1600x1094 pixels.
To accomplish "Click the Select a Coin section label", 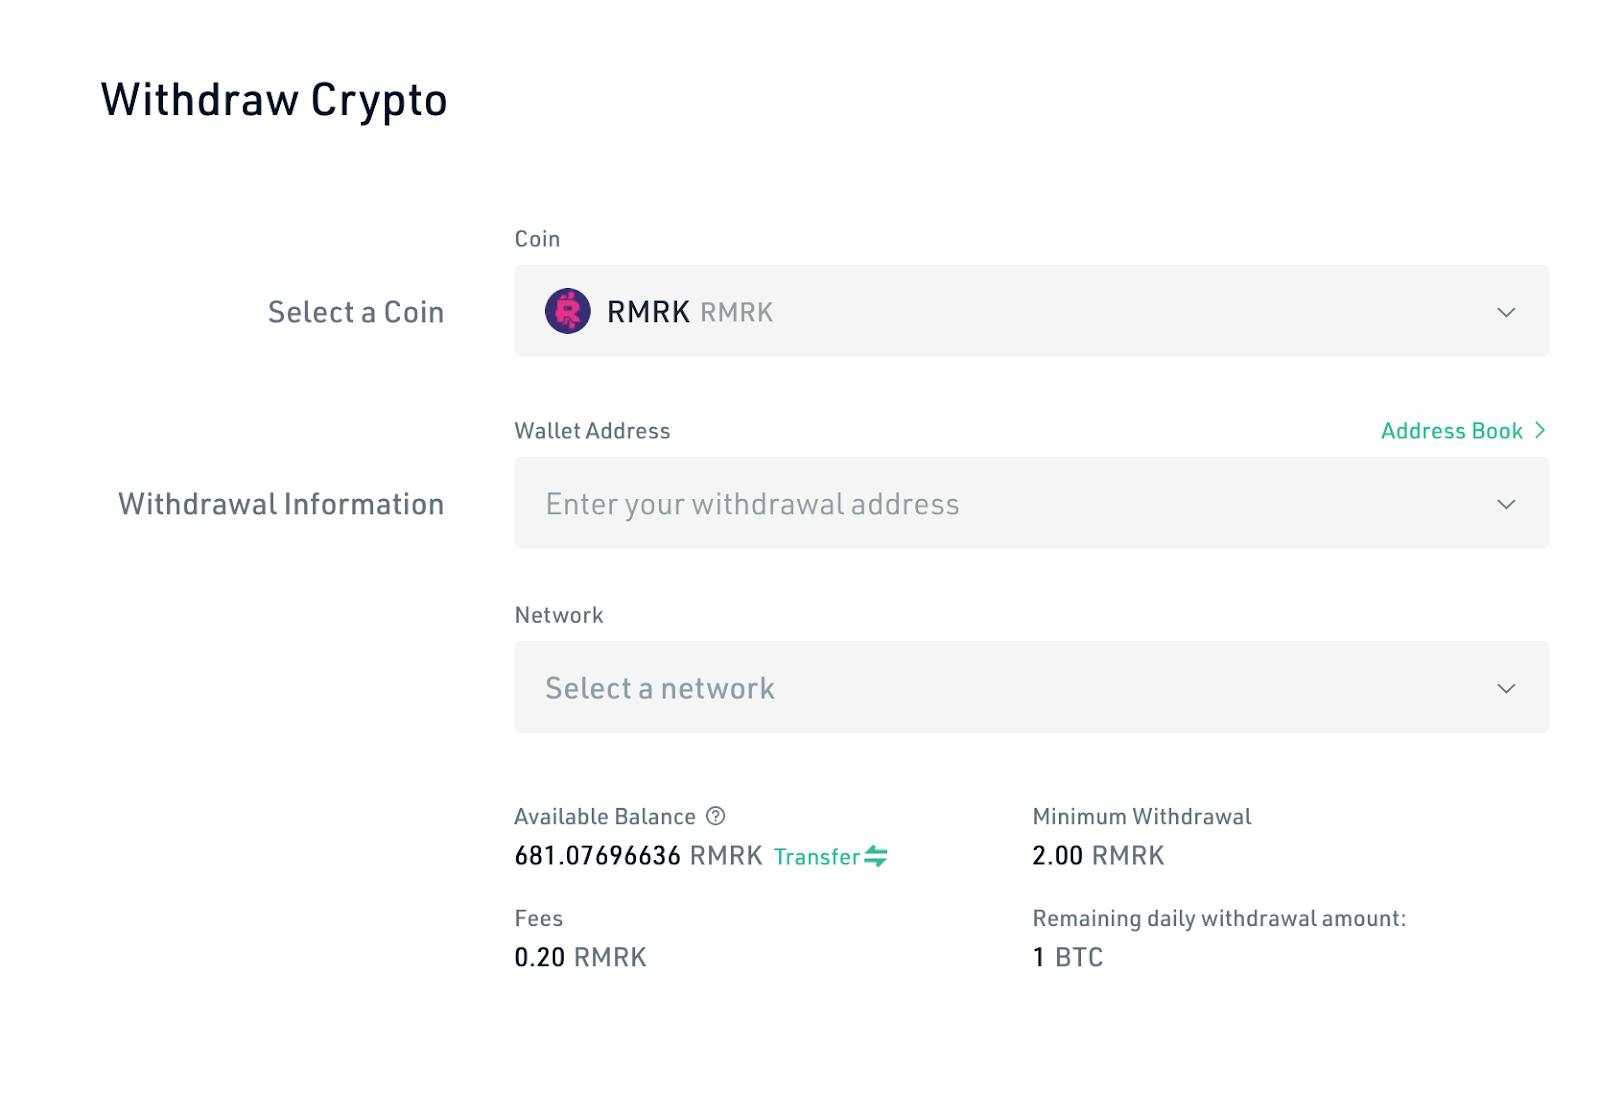I will tap(356, 312).
